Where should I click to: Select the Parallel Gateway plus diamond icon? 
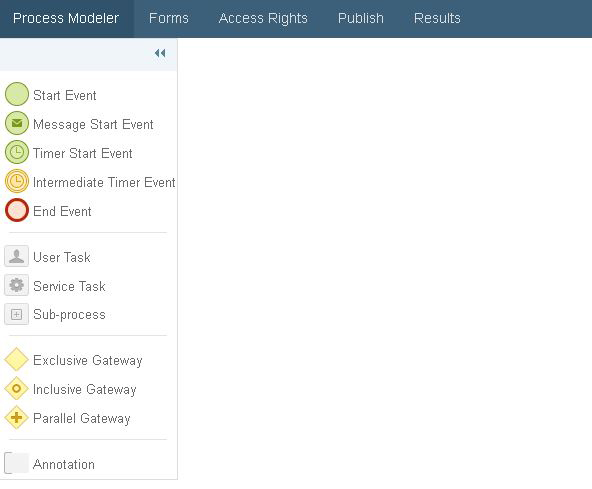(17, 418)
